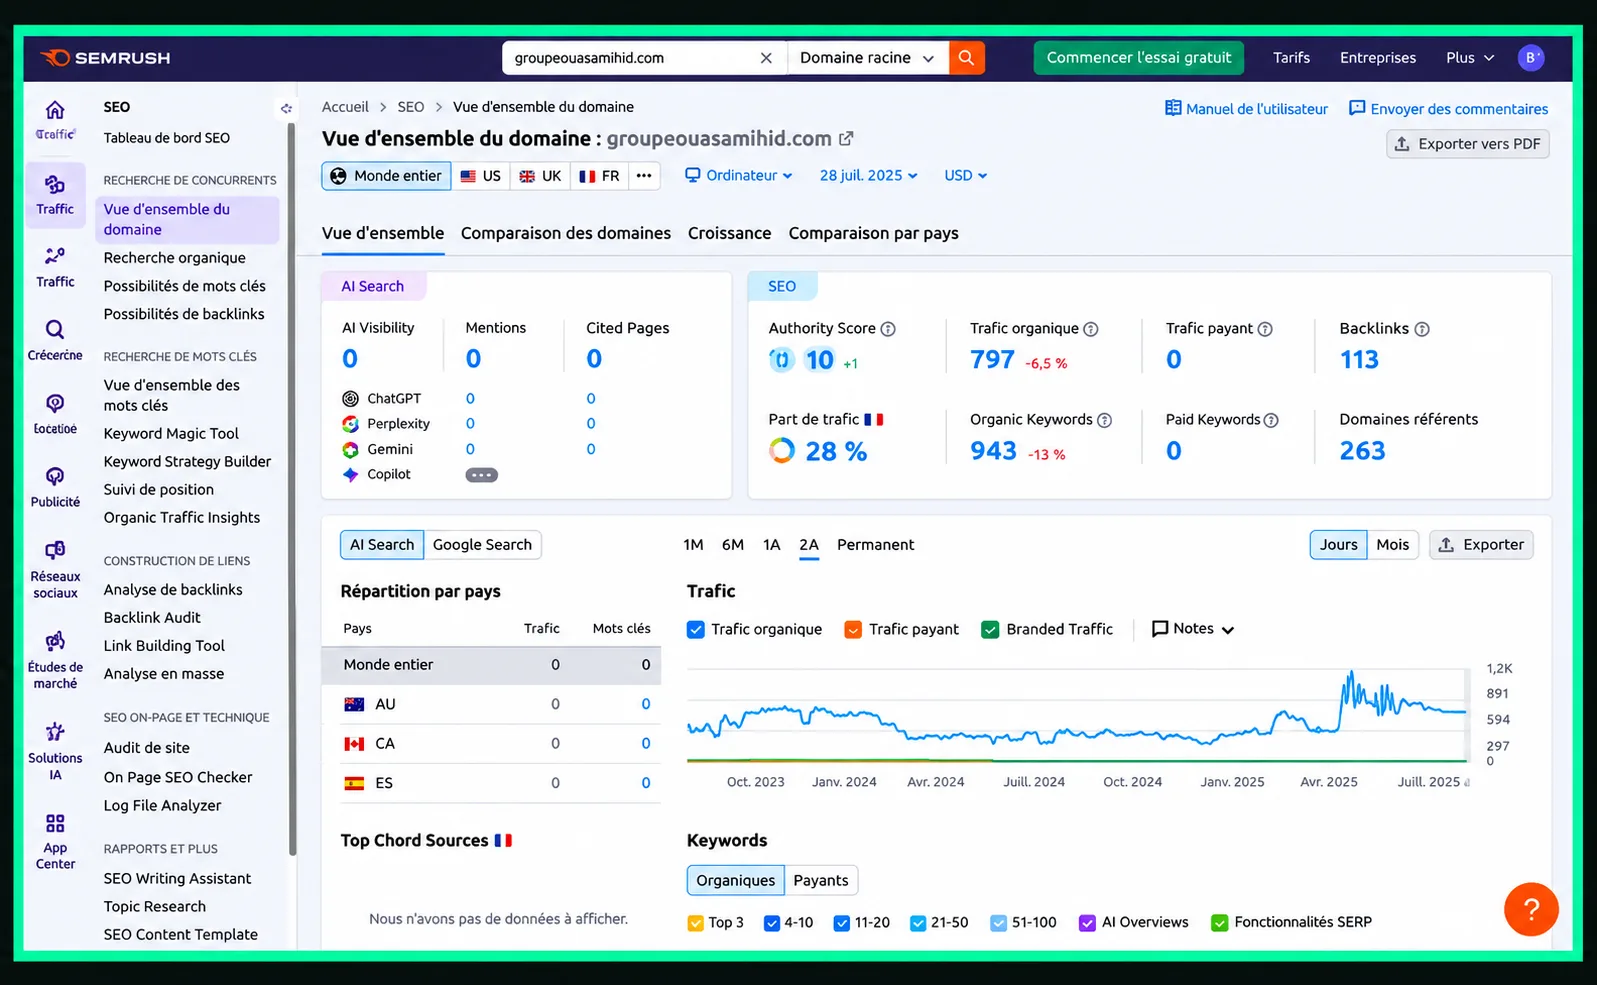
Task: Click the sidebar vertical scrollbar
Action: coord(292,490)
